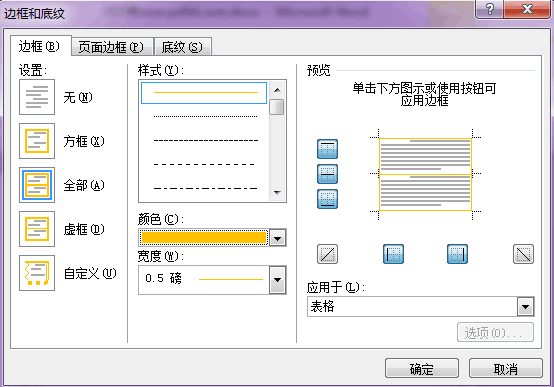Toggle the inside horizontal border button

[327, 174]
